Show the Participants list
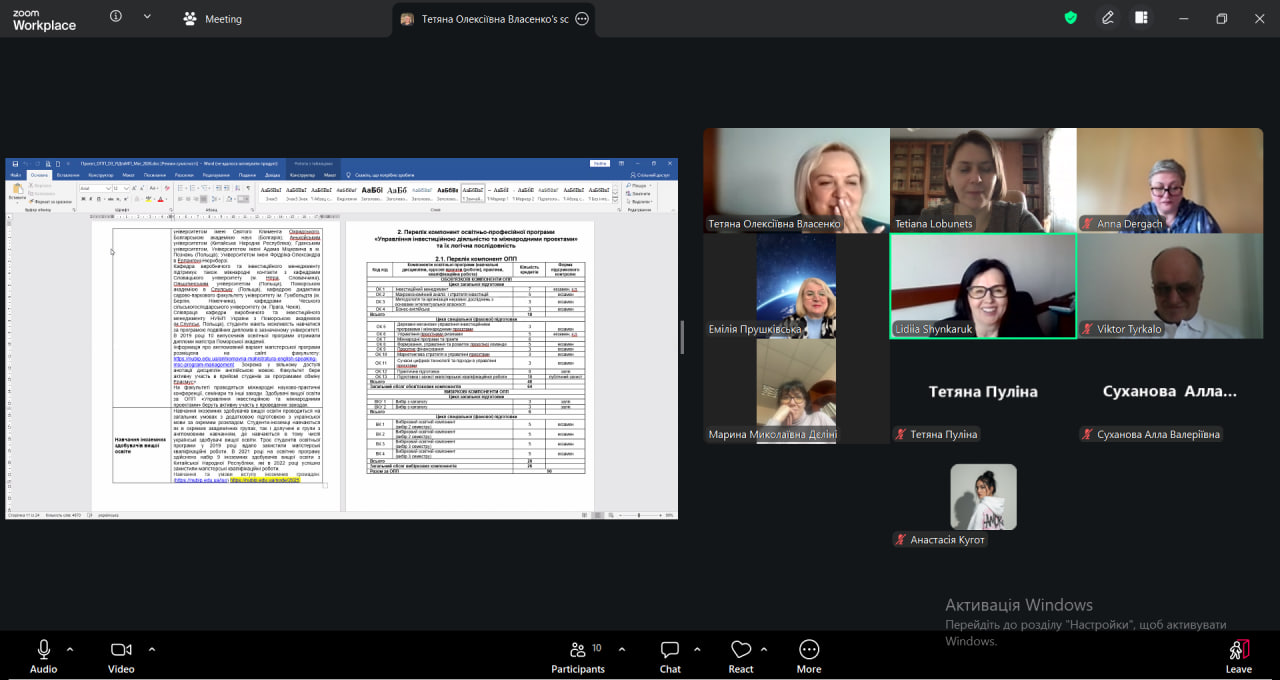This screenshot has width=1280, height=680. 578,656
